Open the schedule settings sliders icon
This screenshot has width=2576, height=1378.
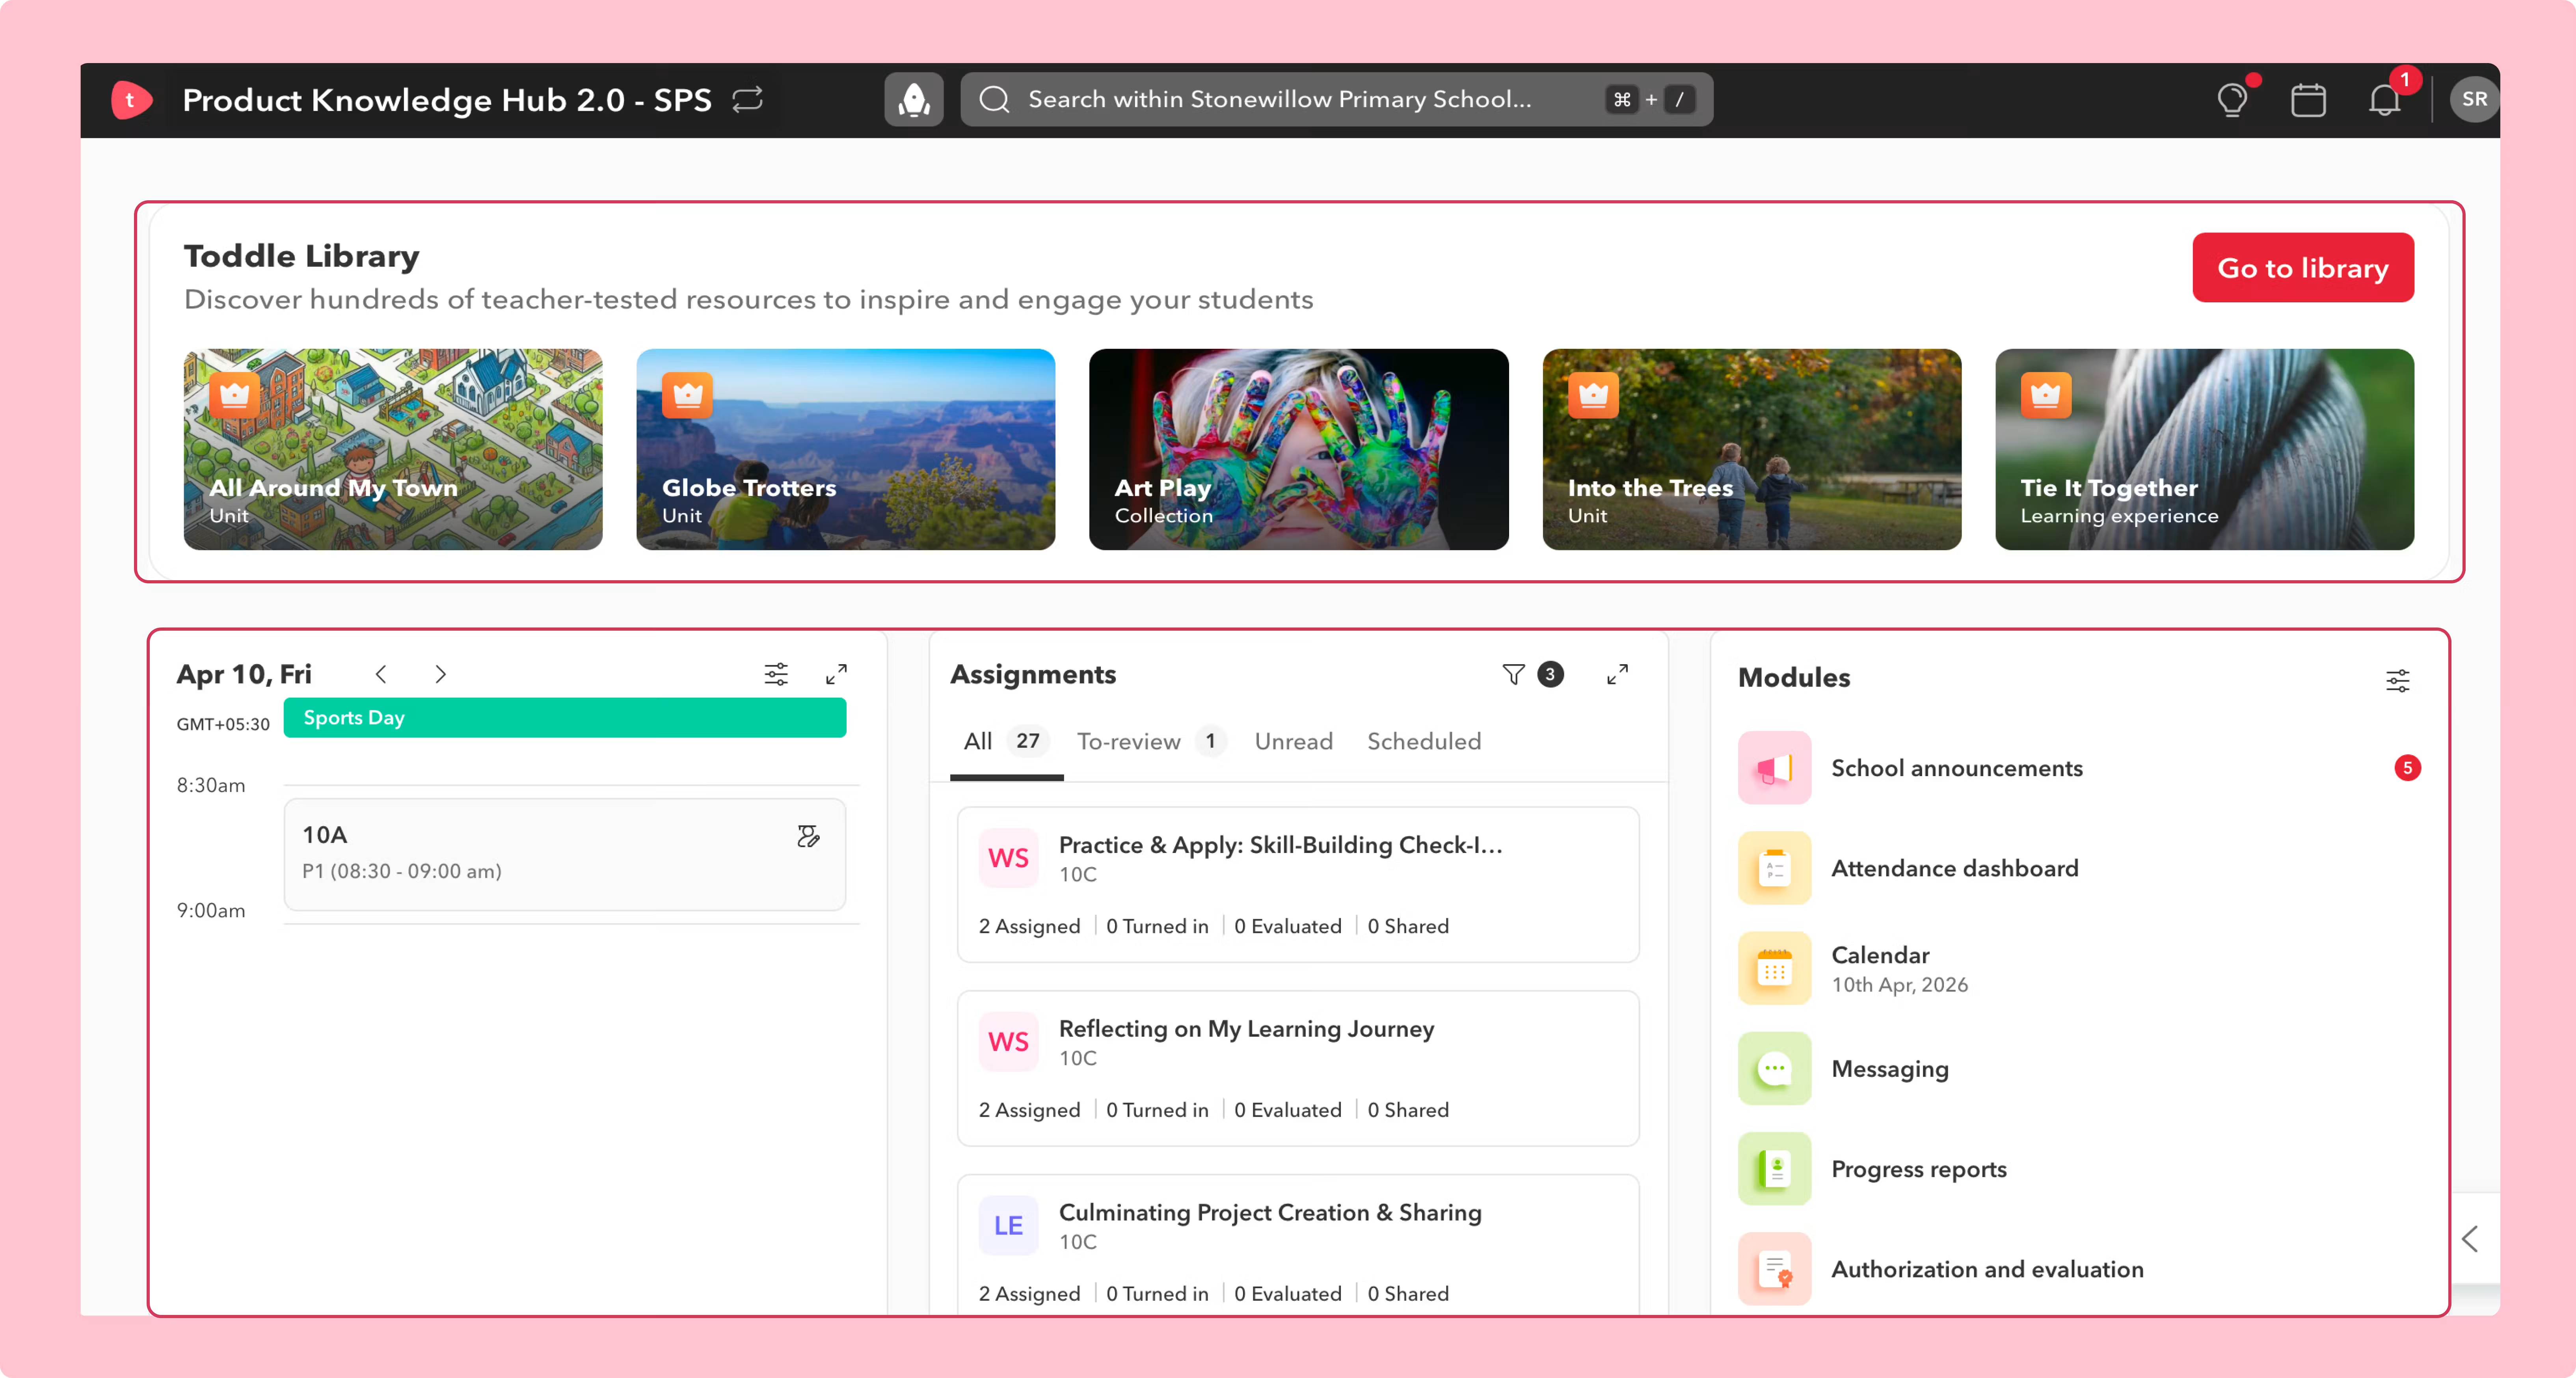point(776,674)
